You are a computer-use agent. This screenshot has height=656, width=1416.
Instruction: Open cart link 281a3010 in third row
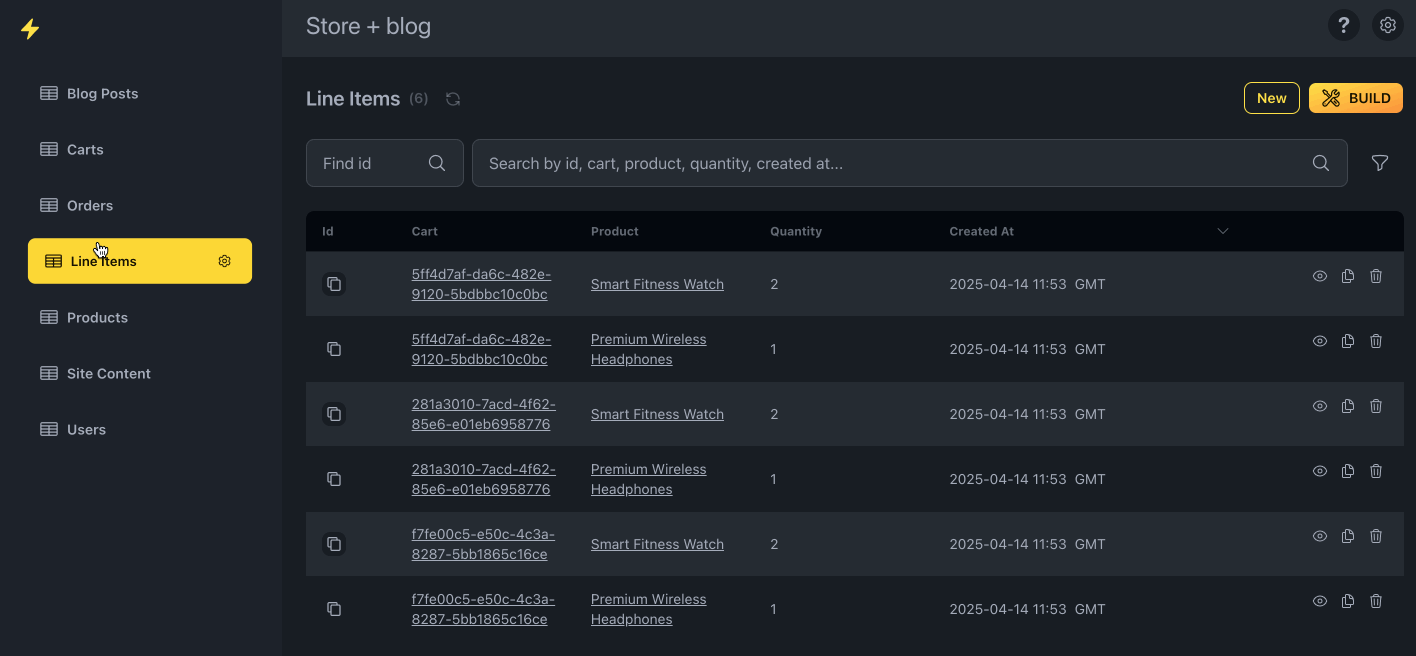483,414
